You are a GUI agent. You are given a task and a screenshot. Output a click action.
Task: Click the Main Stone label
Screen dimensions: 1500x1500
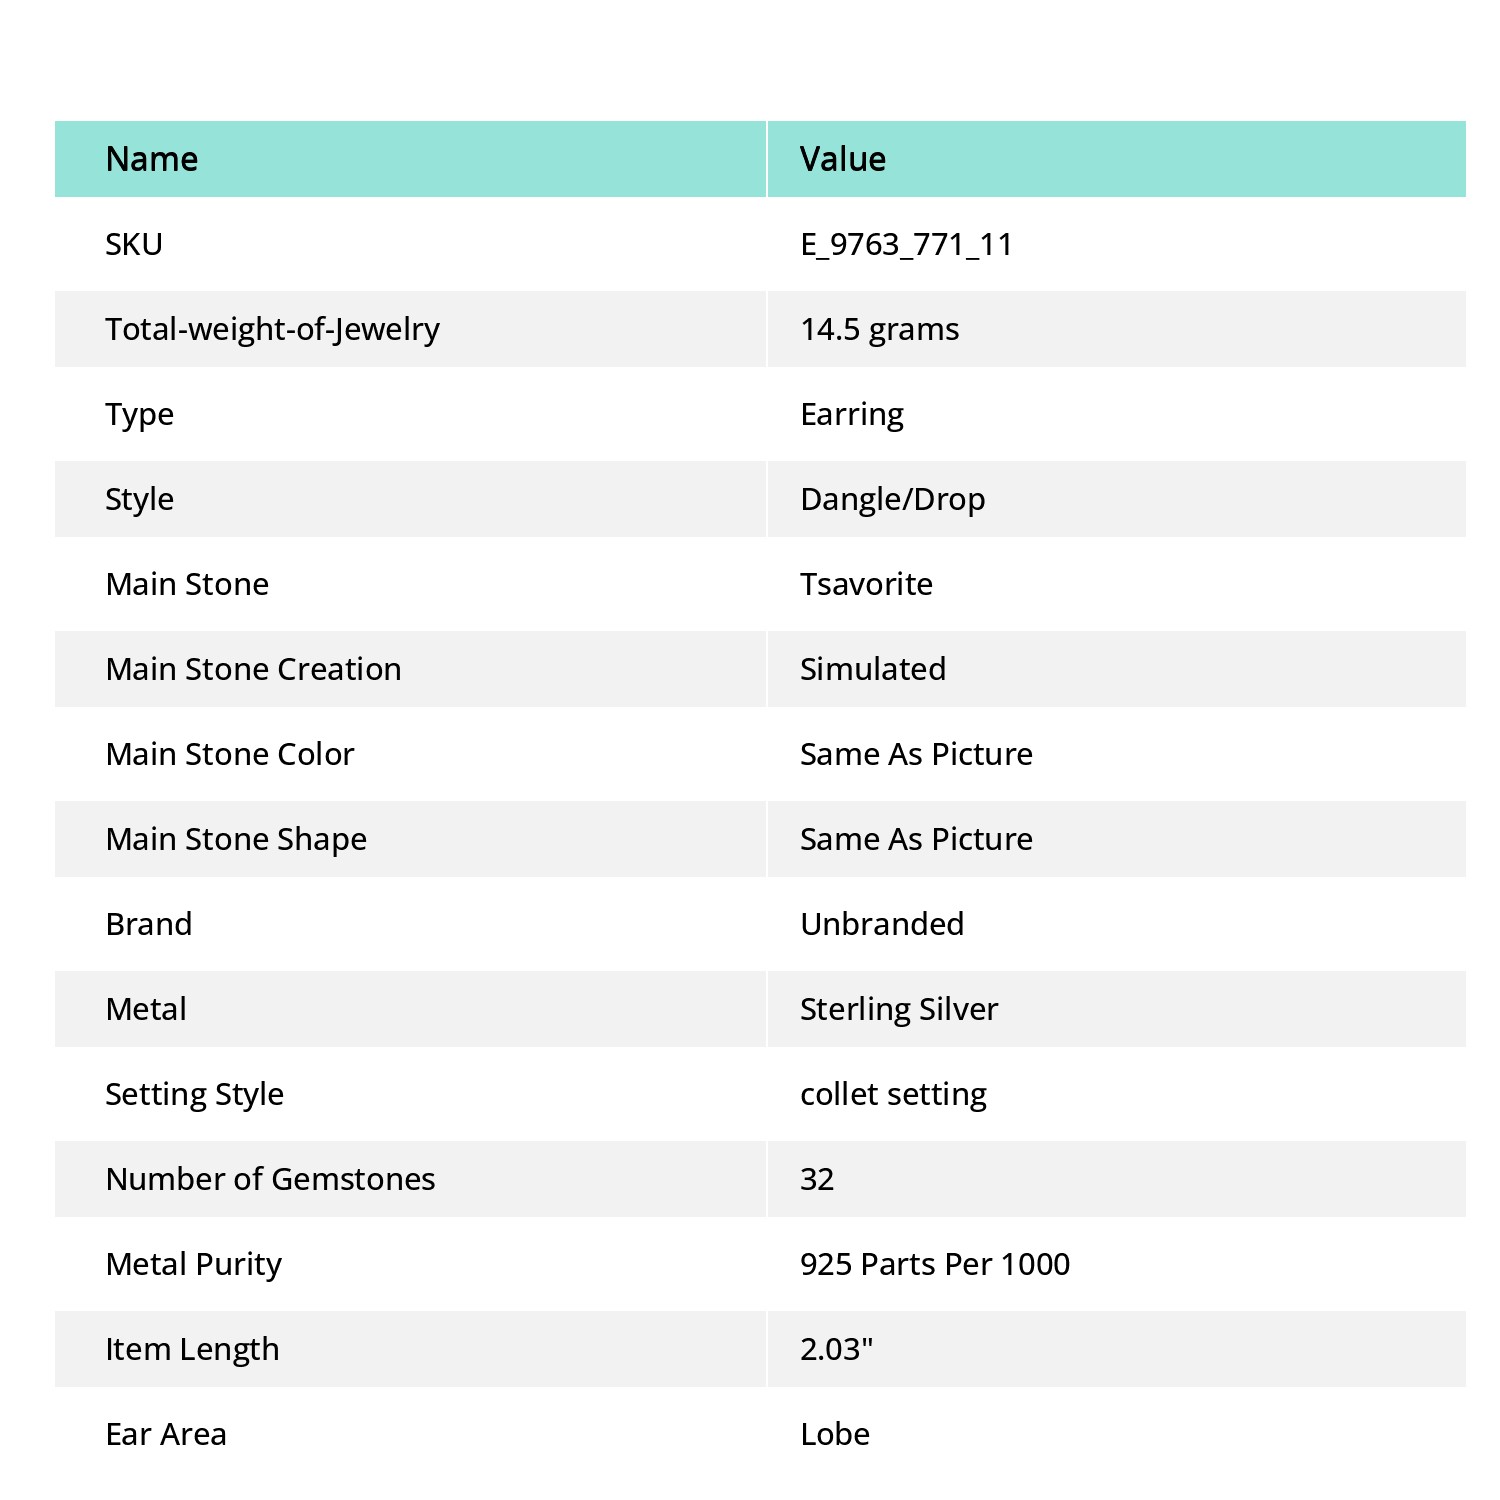[187, 584]
